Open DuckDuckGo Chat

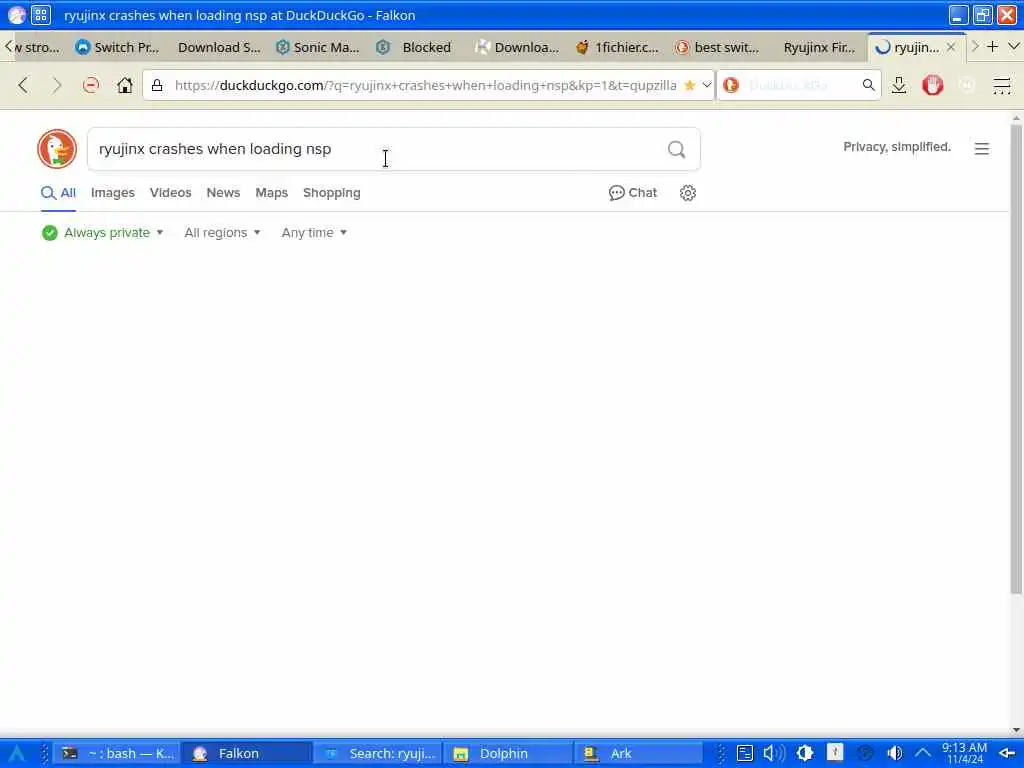pos(633,193)
